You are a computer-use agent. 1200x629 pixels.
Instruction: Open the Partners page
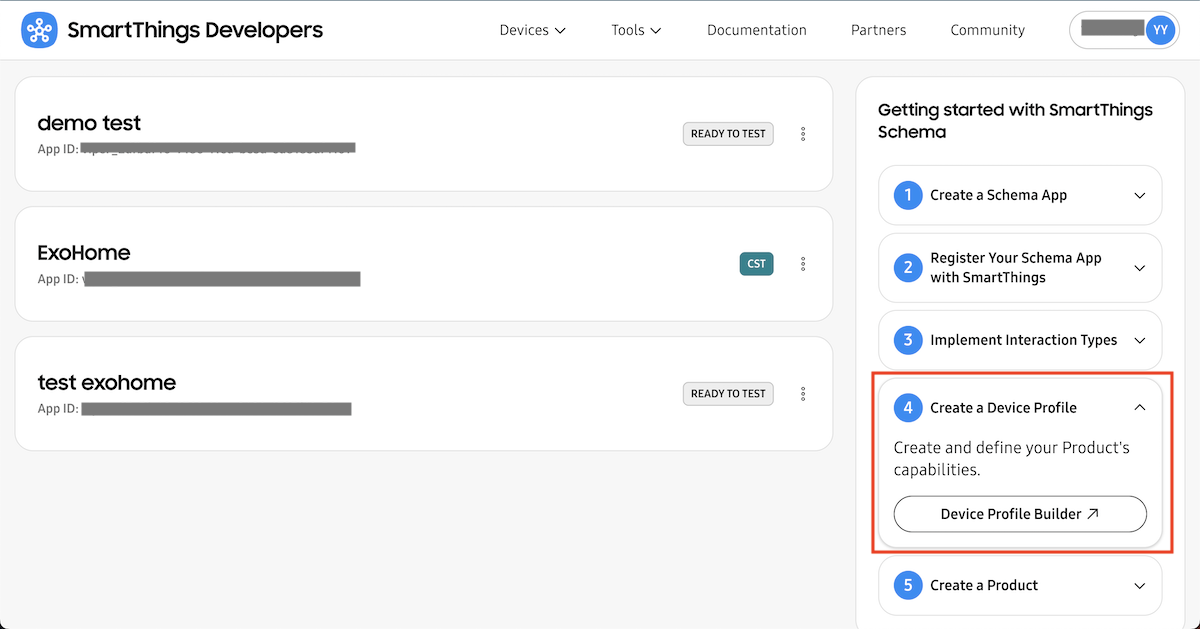click(x=879, y=30)
